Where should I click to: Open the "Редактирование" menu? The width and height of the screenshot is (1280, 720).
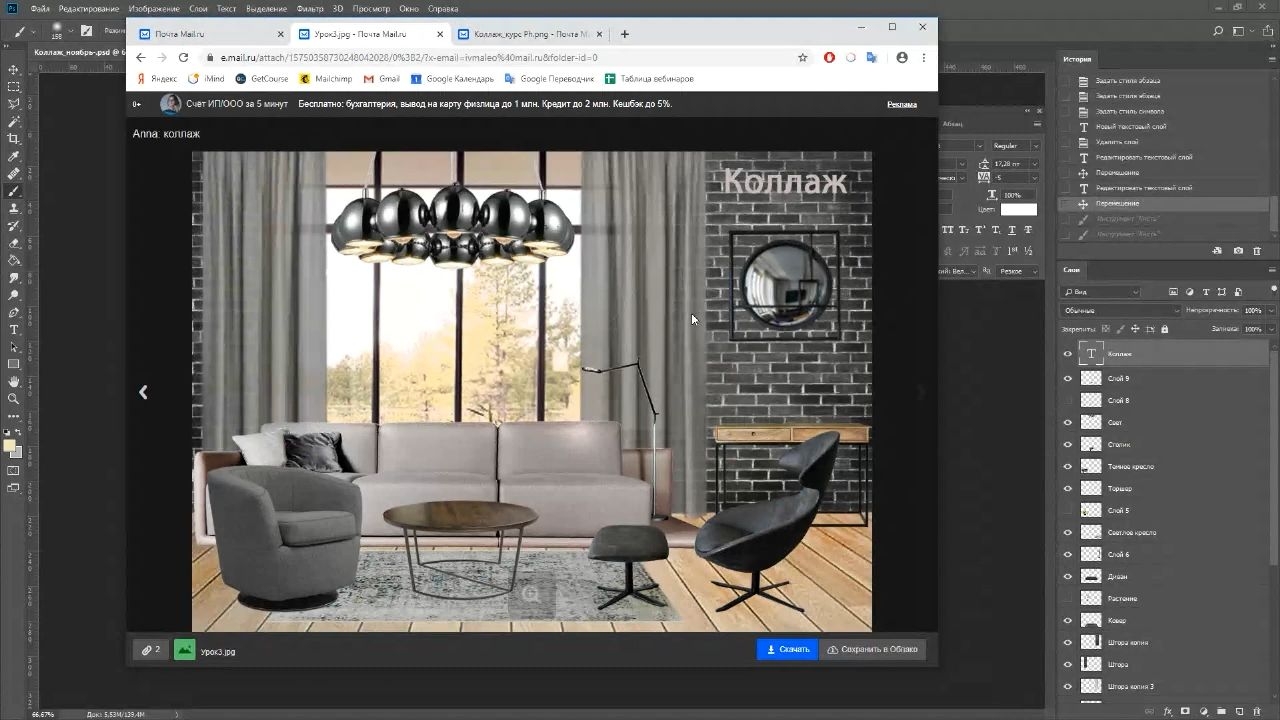click(x=89, y=9)
